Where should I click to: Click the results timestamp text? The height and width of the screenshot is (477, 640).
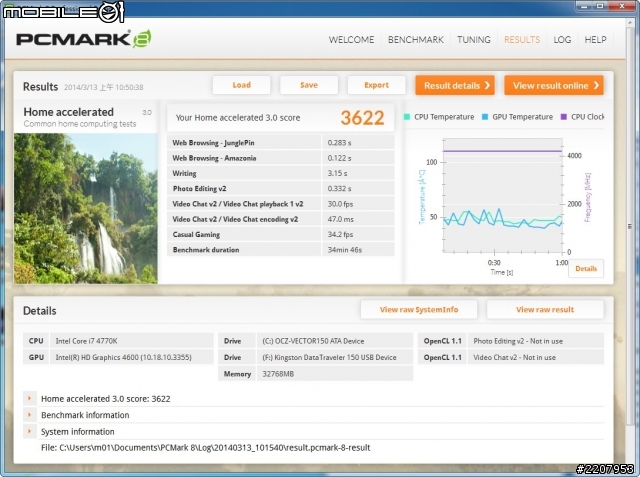[104, 87]
